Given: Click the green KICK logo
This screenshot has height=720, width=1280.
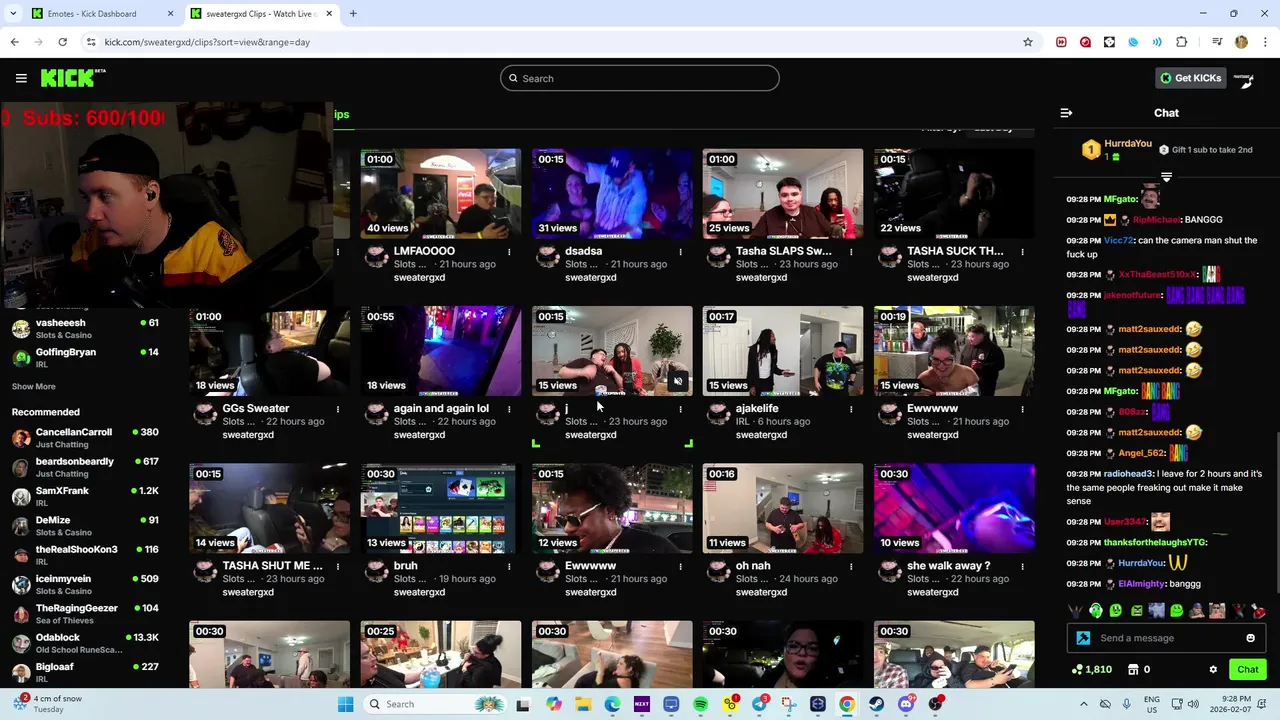Looking at the screenshot, I should pos(73,78).
